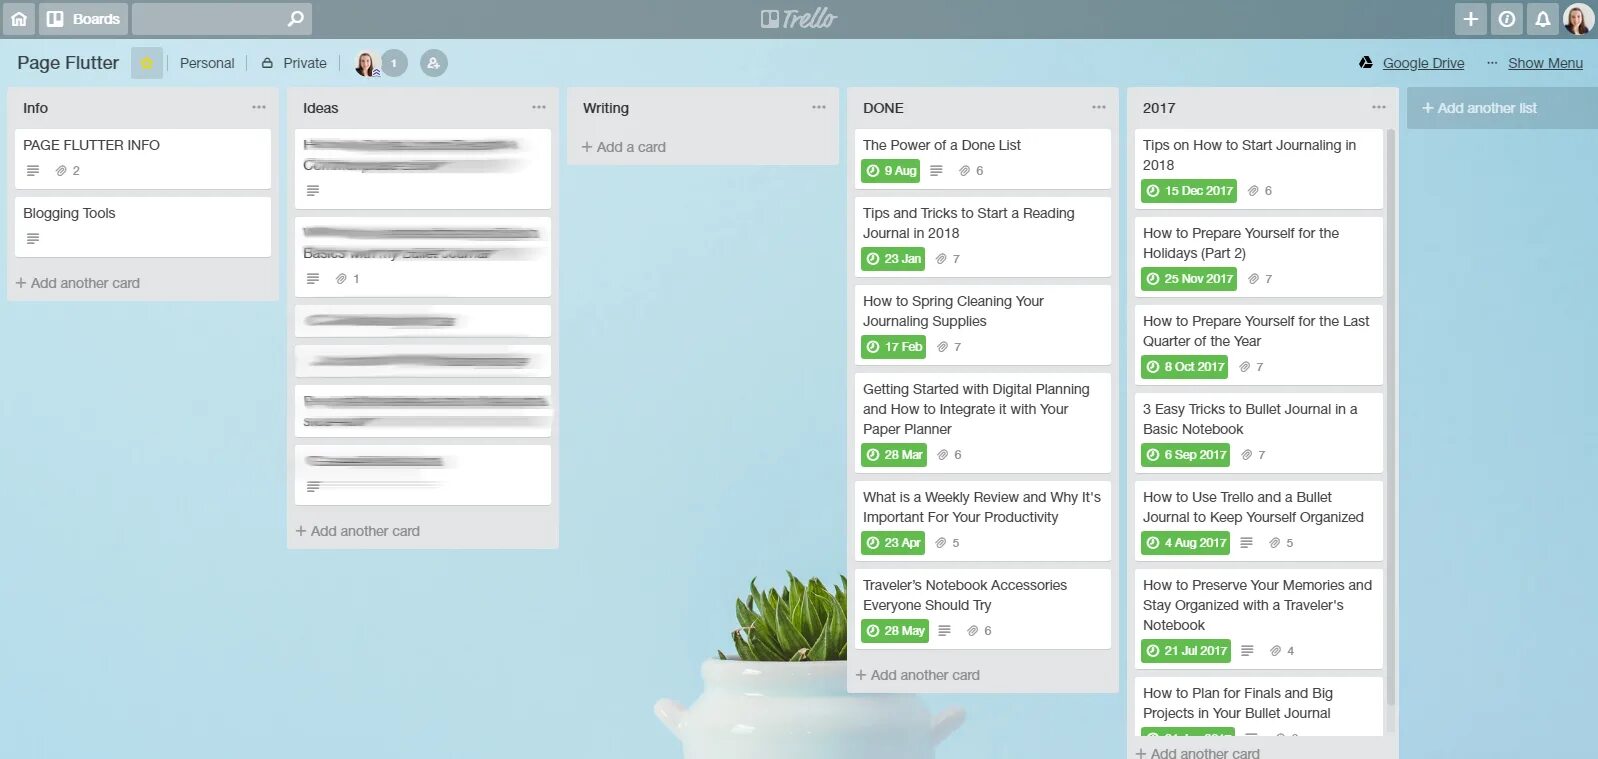
Task: Add a card in Writing list
Action: [624, 147]
